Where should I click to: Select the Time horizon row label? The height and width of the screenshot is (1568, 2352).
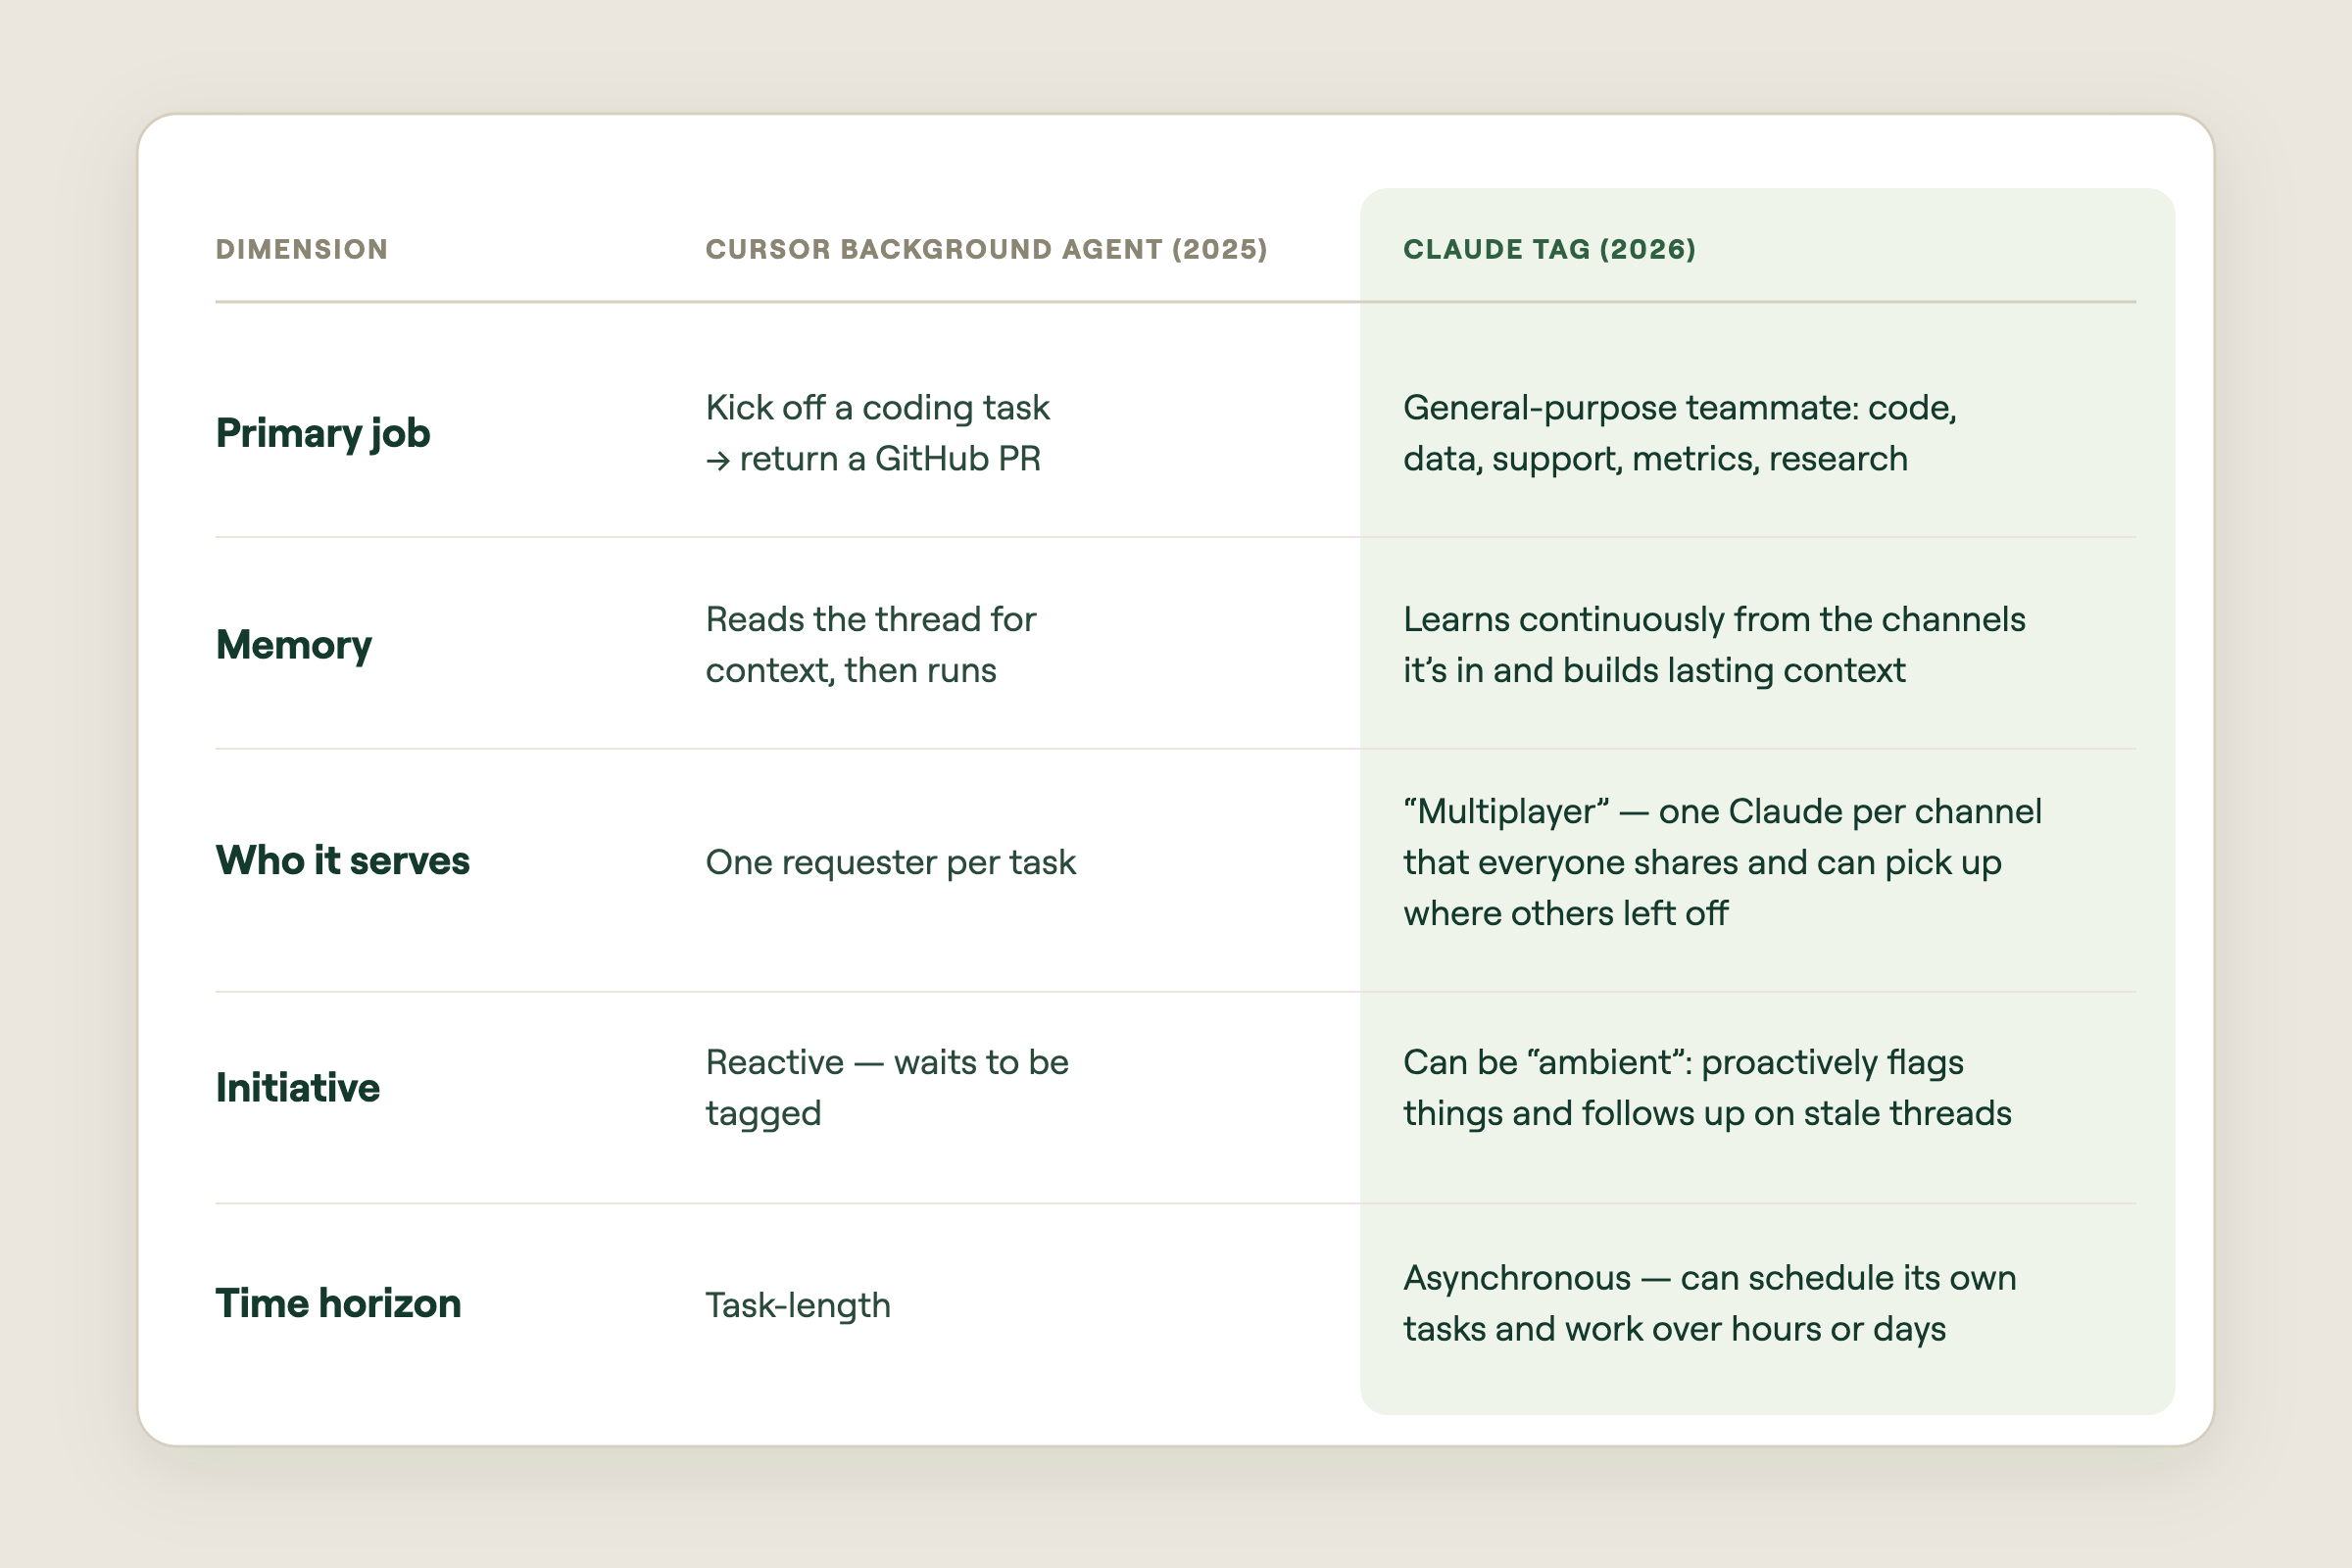(338, 1303)
